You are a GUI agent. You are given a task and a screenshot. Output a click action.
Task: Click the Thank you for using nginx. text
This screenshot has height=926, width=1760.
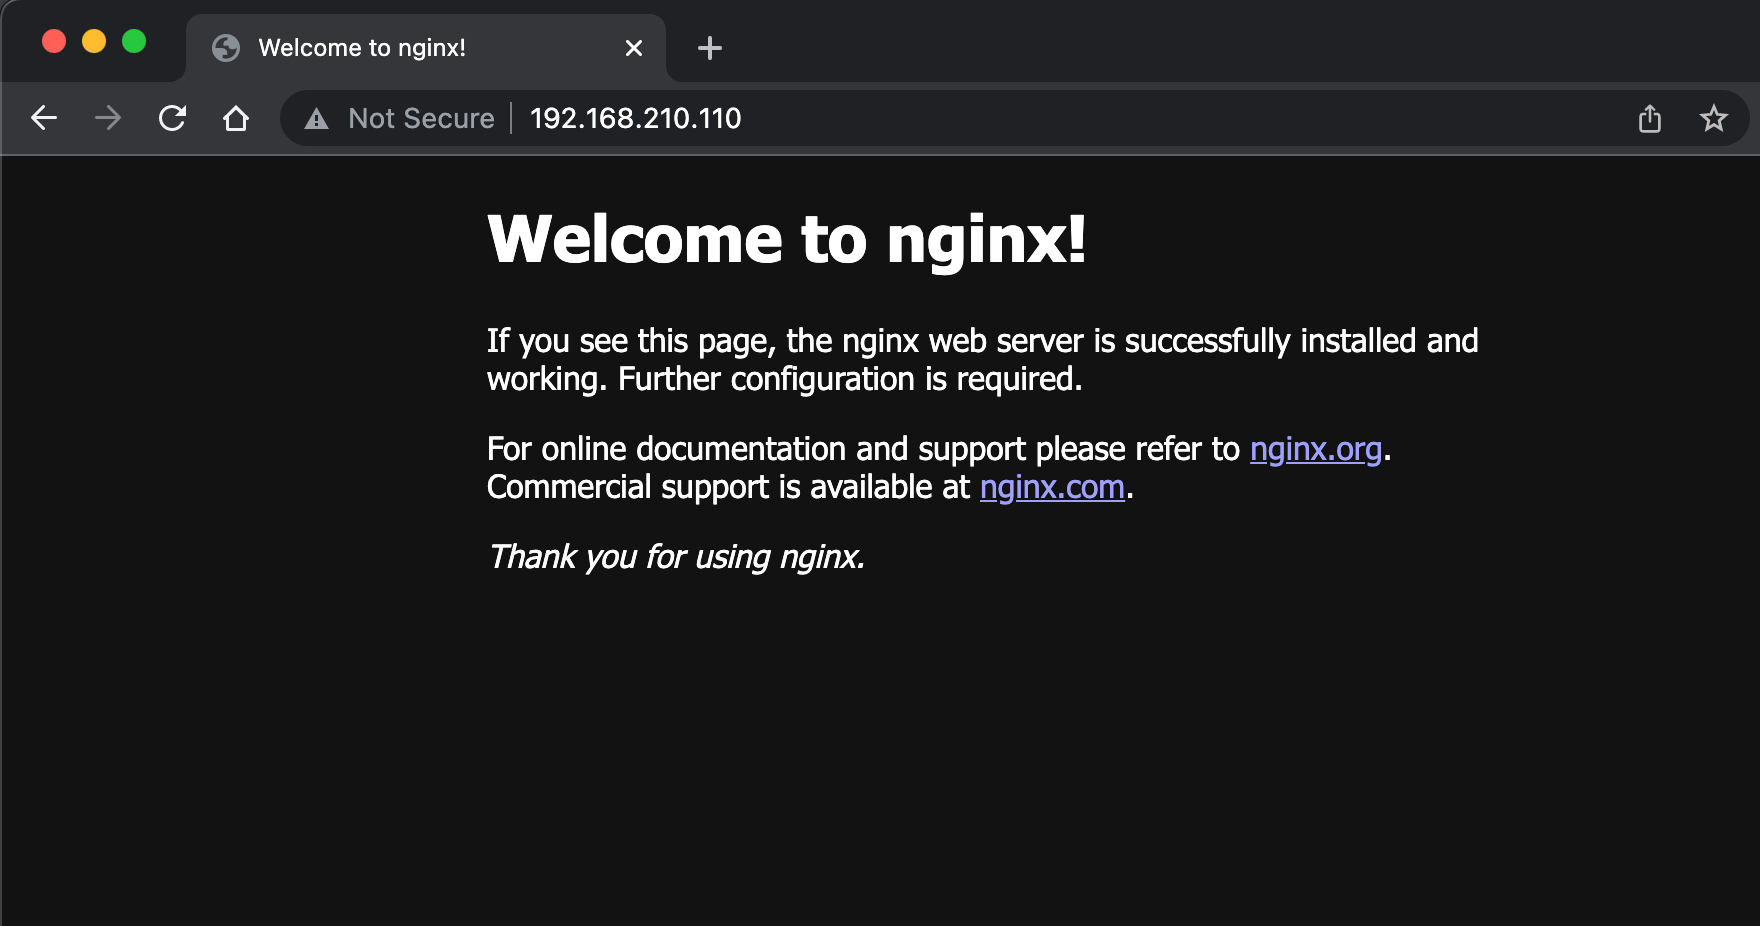pos(676,557)
